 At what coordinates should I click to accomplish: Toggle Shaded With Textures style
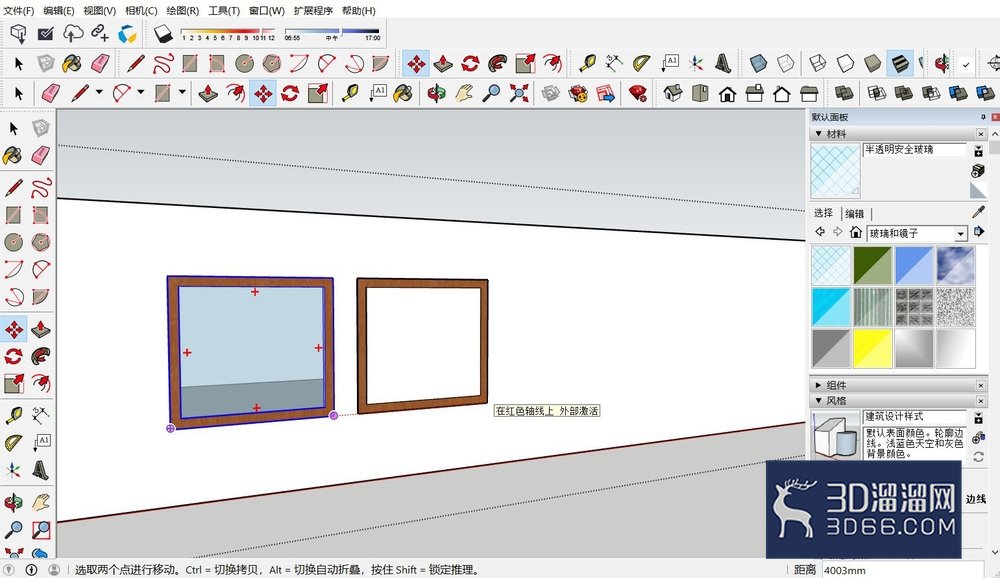click(900, 64)
